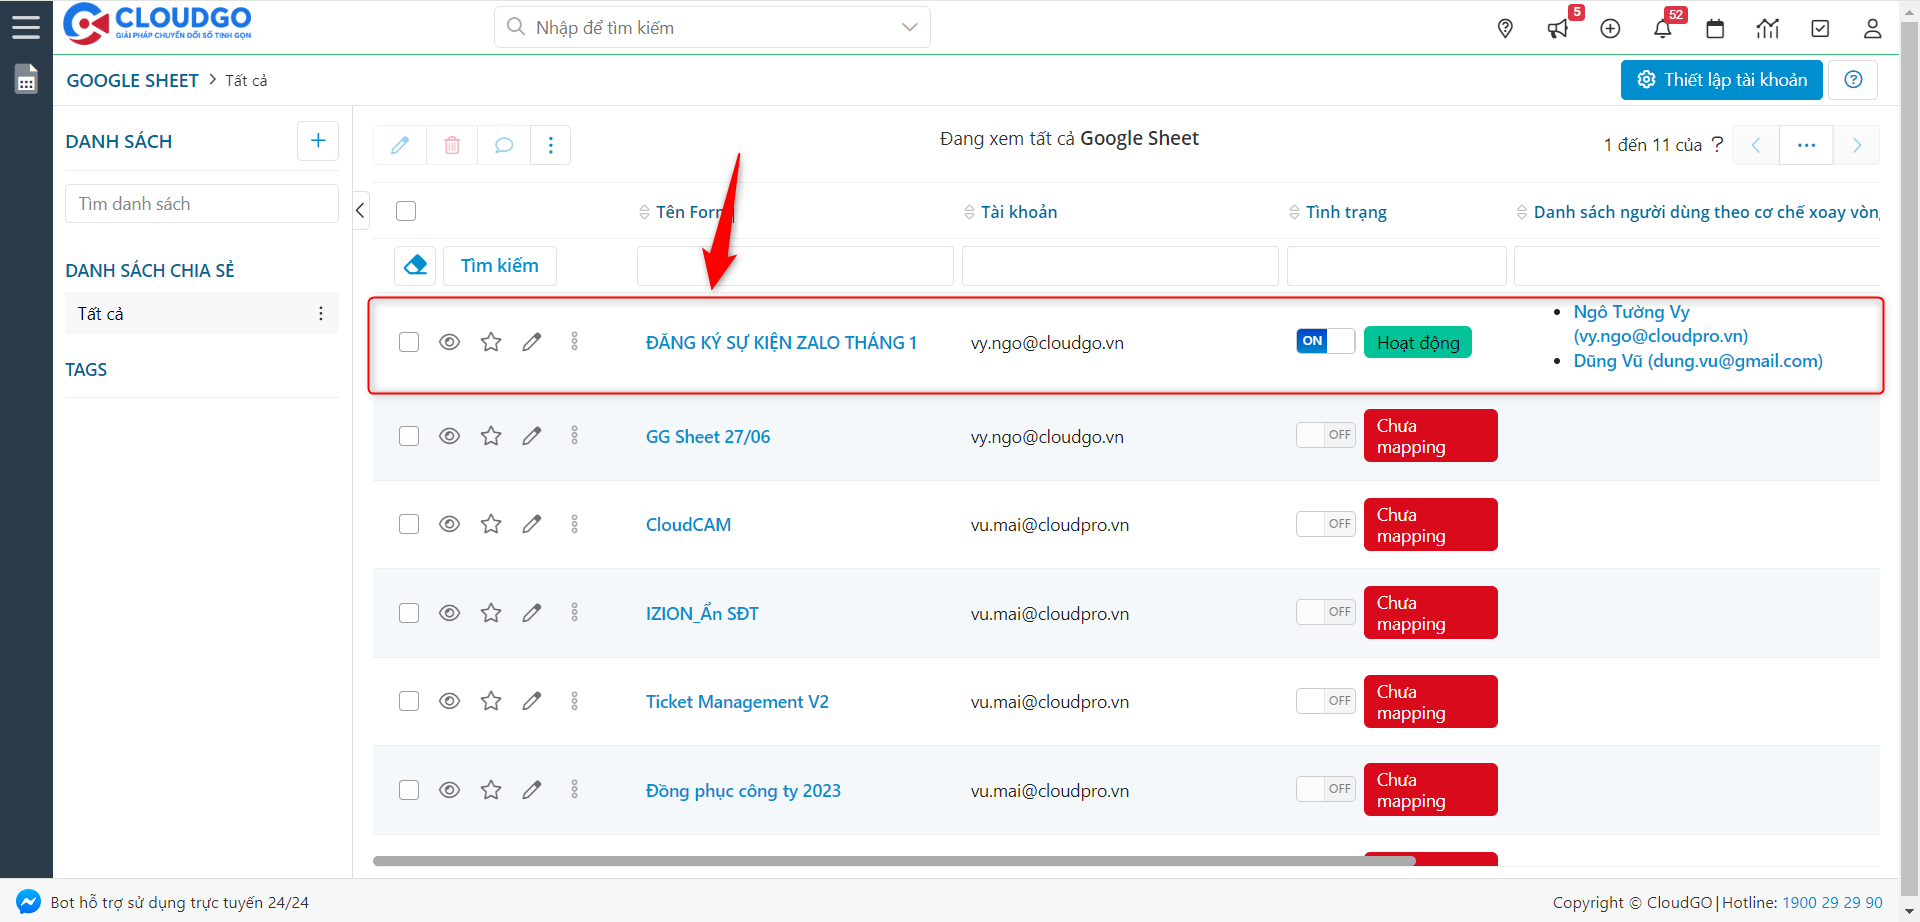Open the calendar icon in top bar

coord(1715,29)
